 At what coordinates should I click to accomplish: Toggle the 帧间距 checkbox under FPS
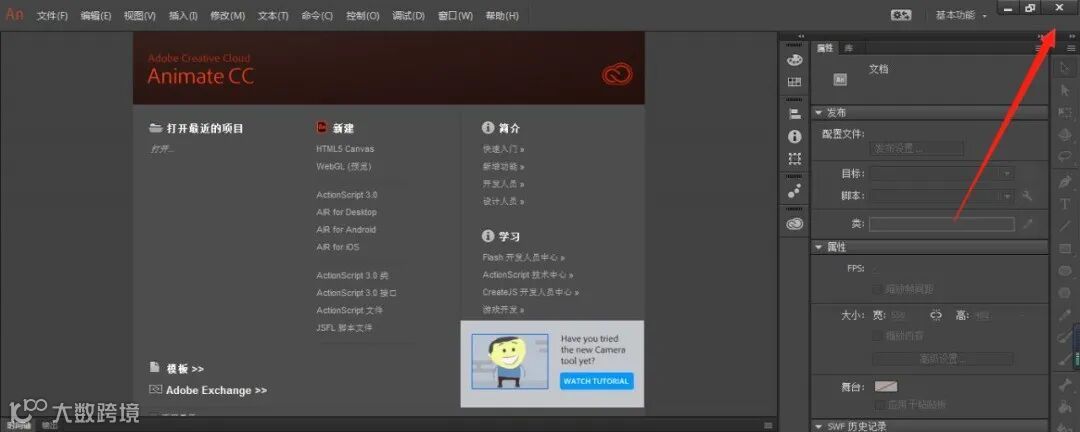tap(877, 289)
